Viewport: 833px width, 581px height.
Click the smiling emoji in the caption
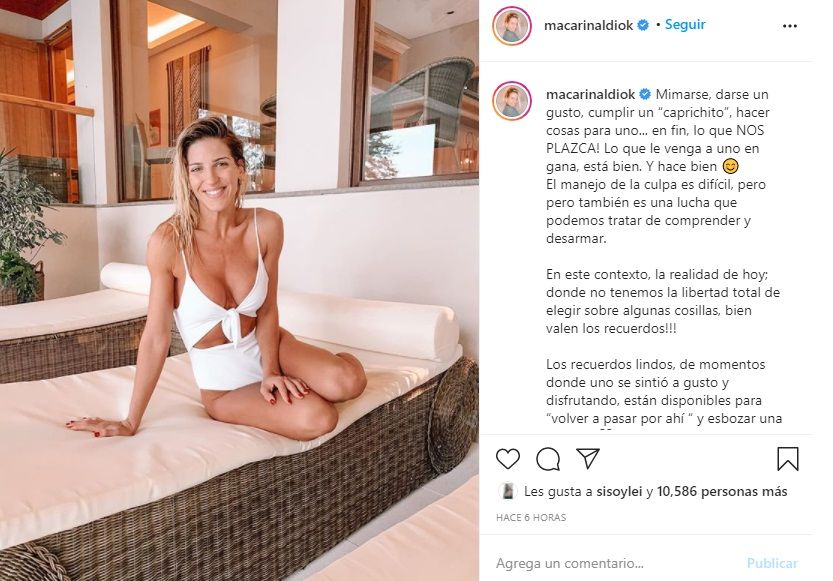tap(730, 167)
